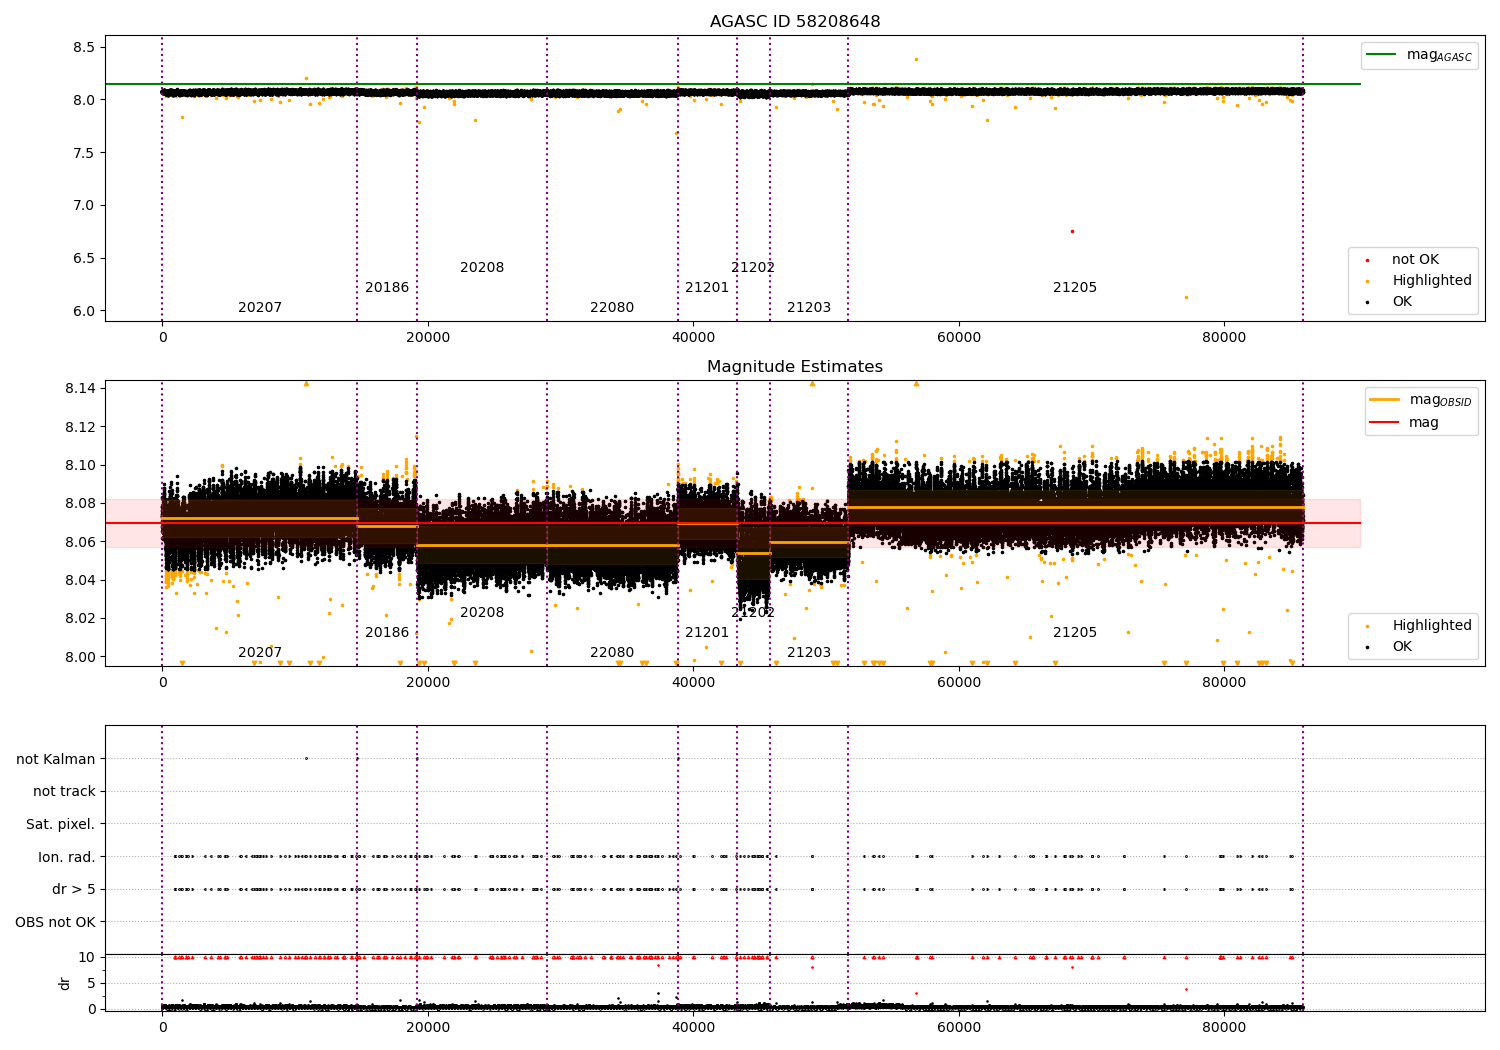Click the tick label 5 on dr axis
Image resolution: width=1500 pixels, height=1050 pixels.
point(91,984)
